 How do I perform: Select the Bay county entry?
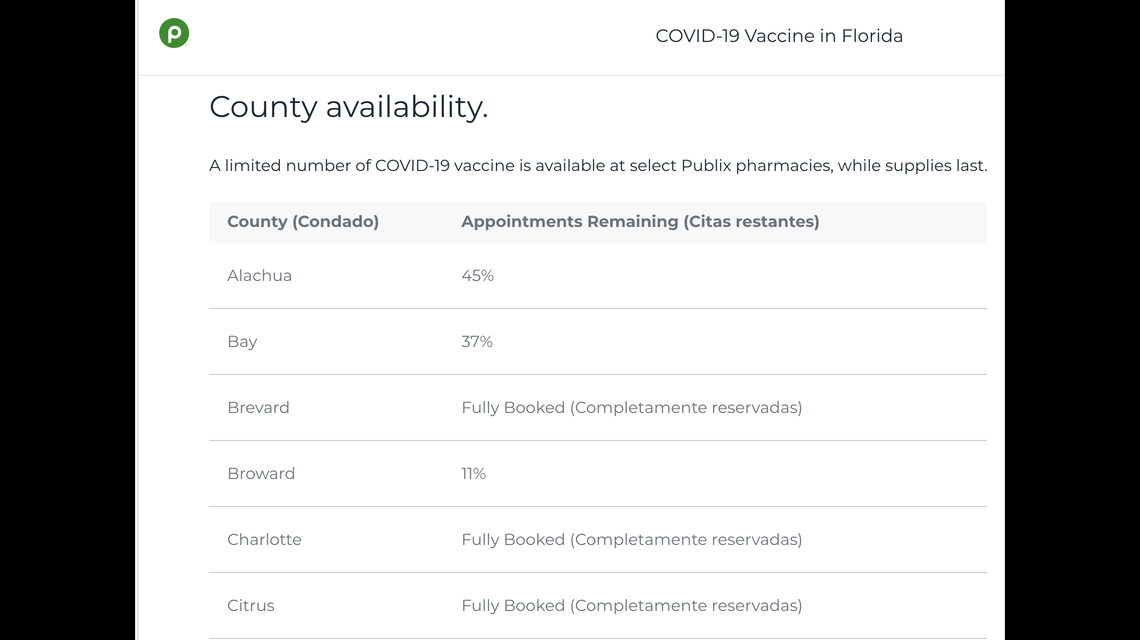point(242,341)
